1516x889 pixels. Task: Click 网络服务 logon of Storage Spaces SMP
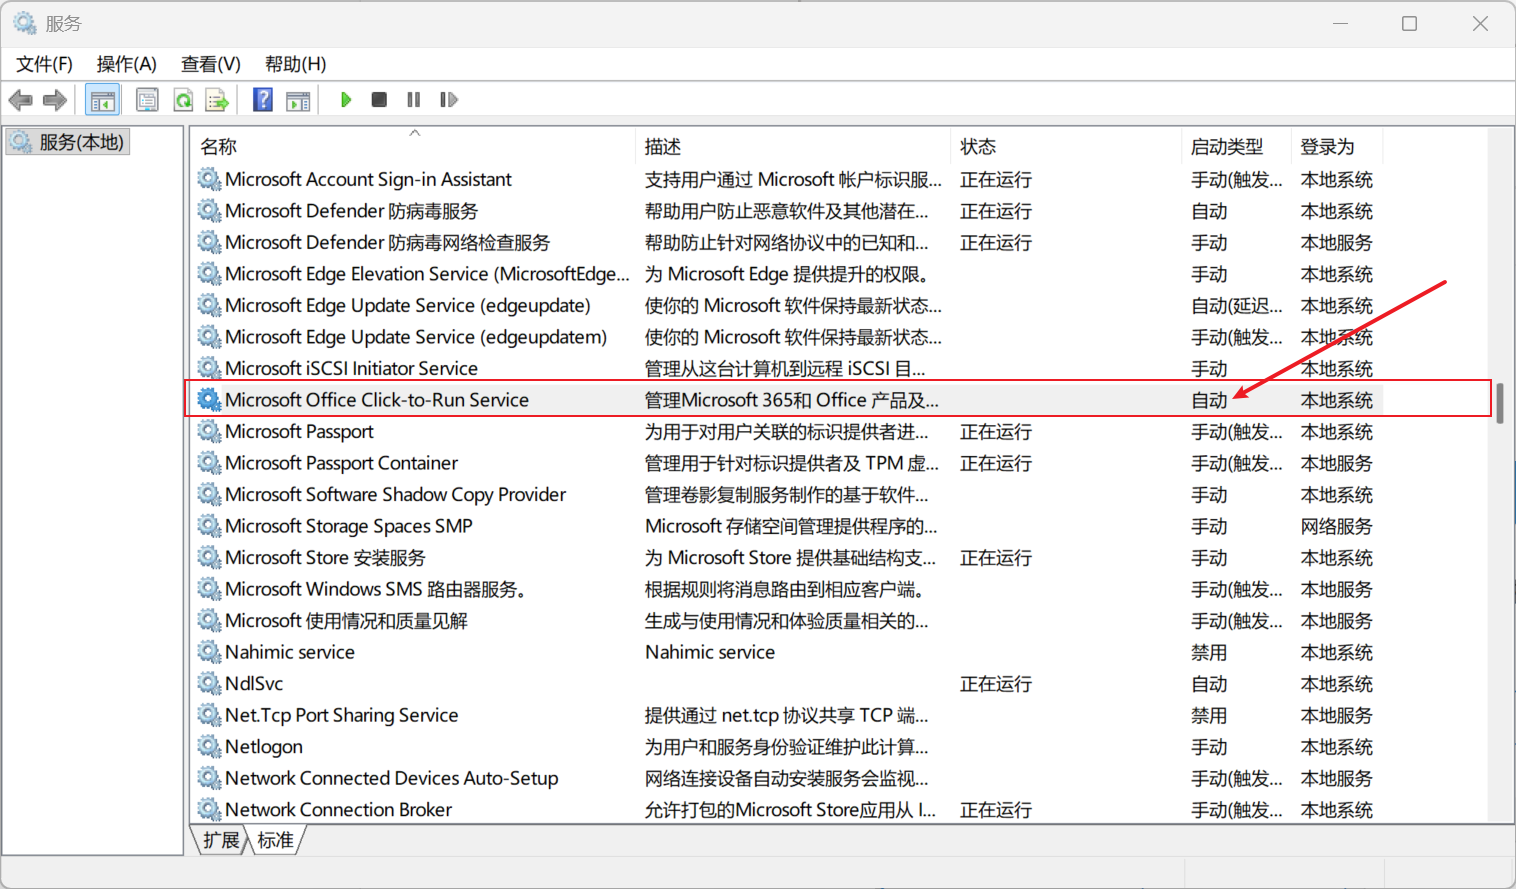click(x=1336, y=526)
